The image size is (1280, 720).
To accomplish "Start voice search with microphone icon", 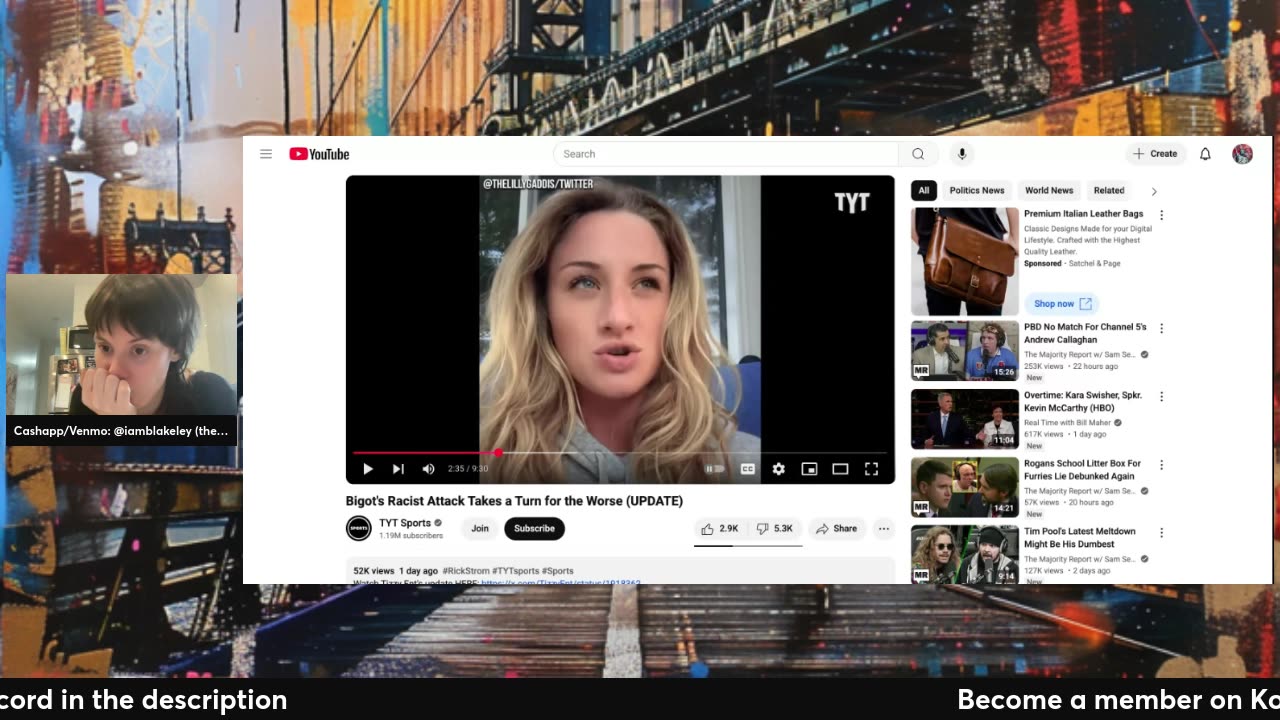I will point(962,154).
